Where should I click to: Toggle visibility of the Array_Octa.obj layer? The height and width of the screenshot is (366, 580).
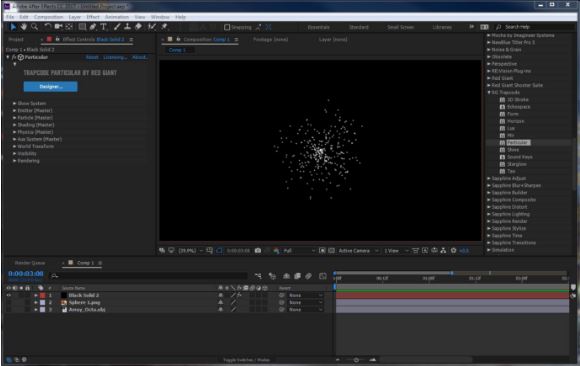click(9, 310)
